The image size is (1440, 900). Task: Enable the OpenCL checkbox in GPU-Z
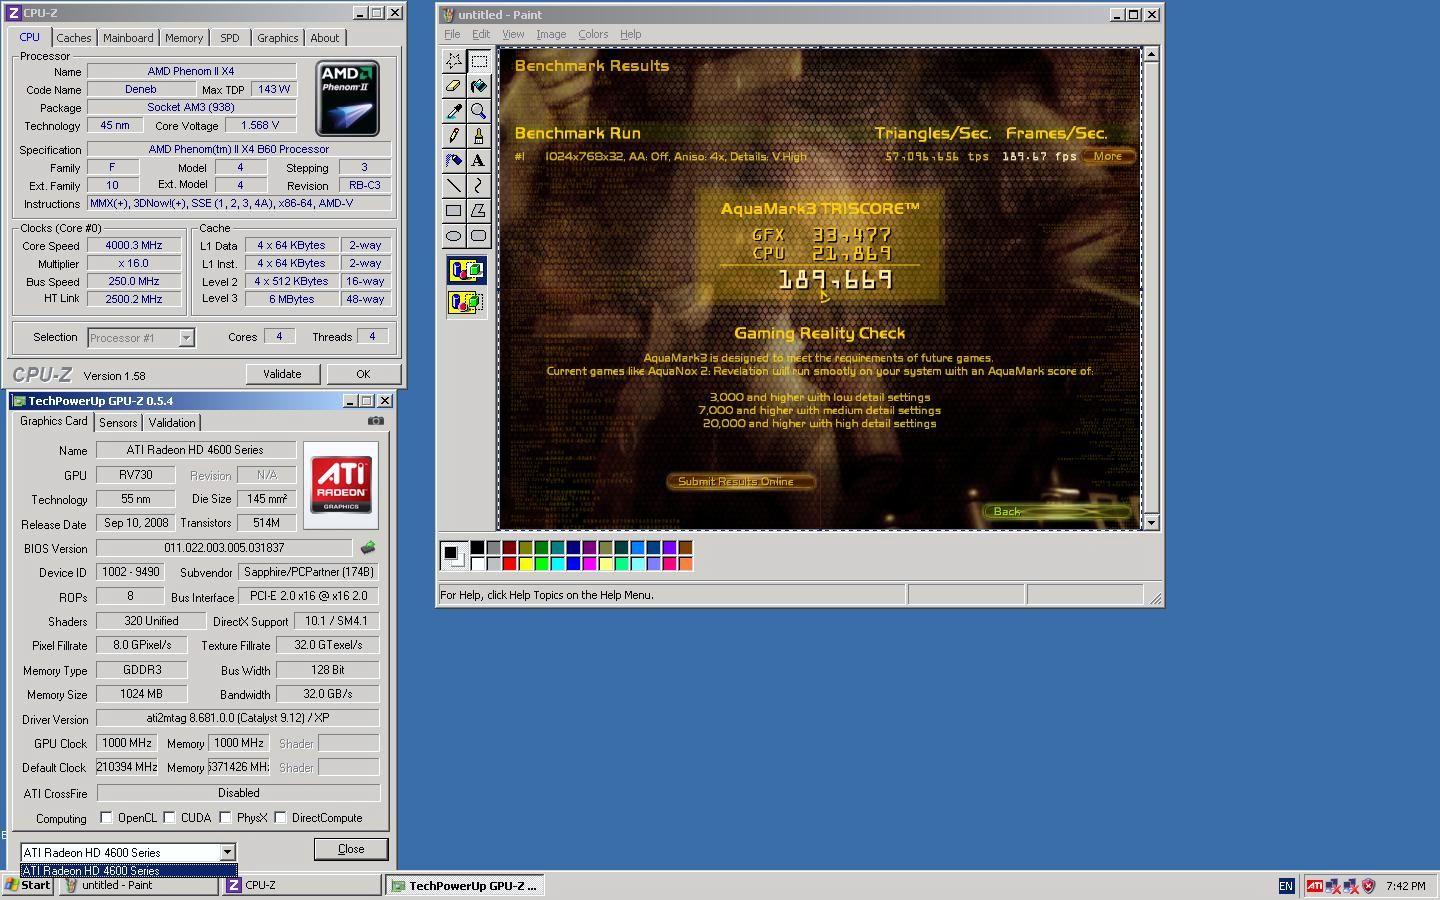tap(107, 818)
